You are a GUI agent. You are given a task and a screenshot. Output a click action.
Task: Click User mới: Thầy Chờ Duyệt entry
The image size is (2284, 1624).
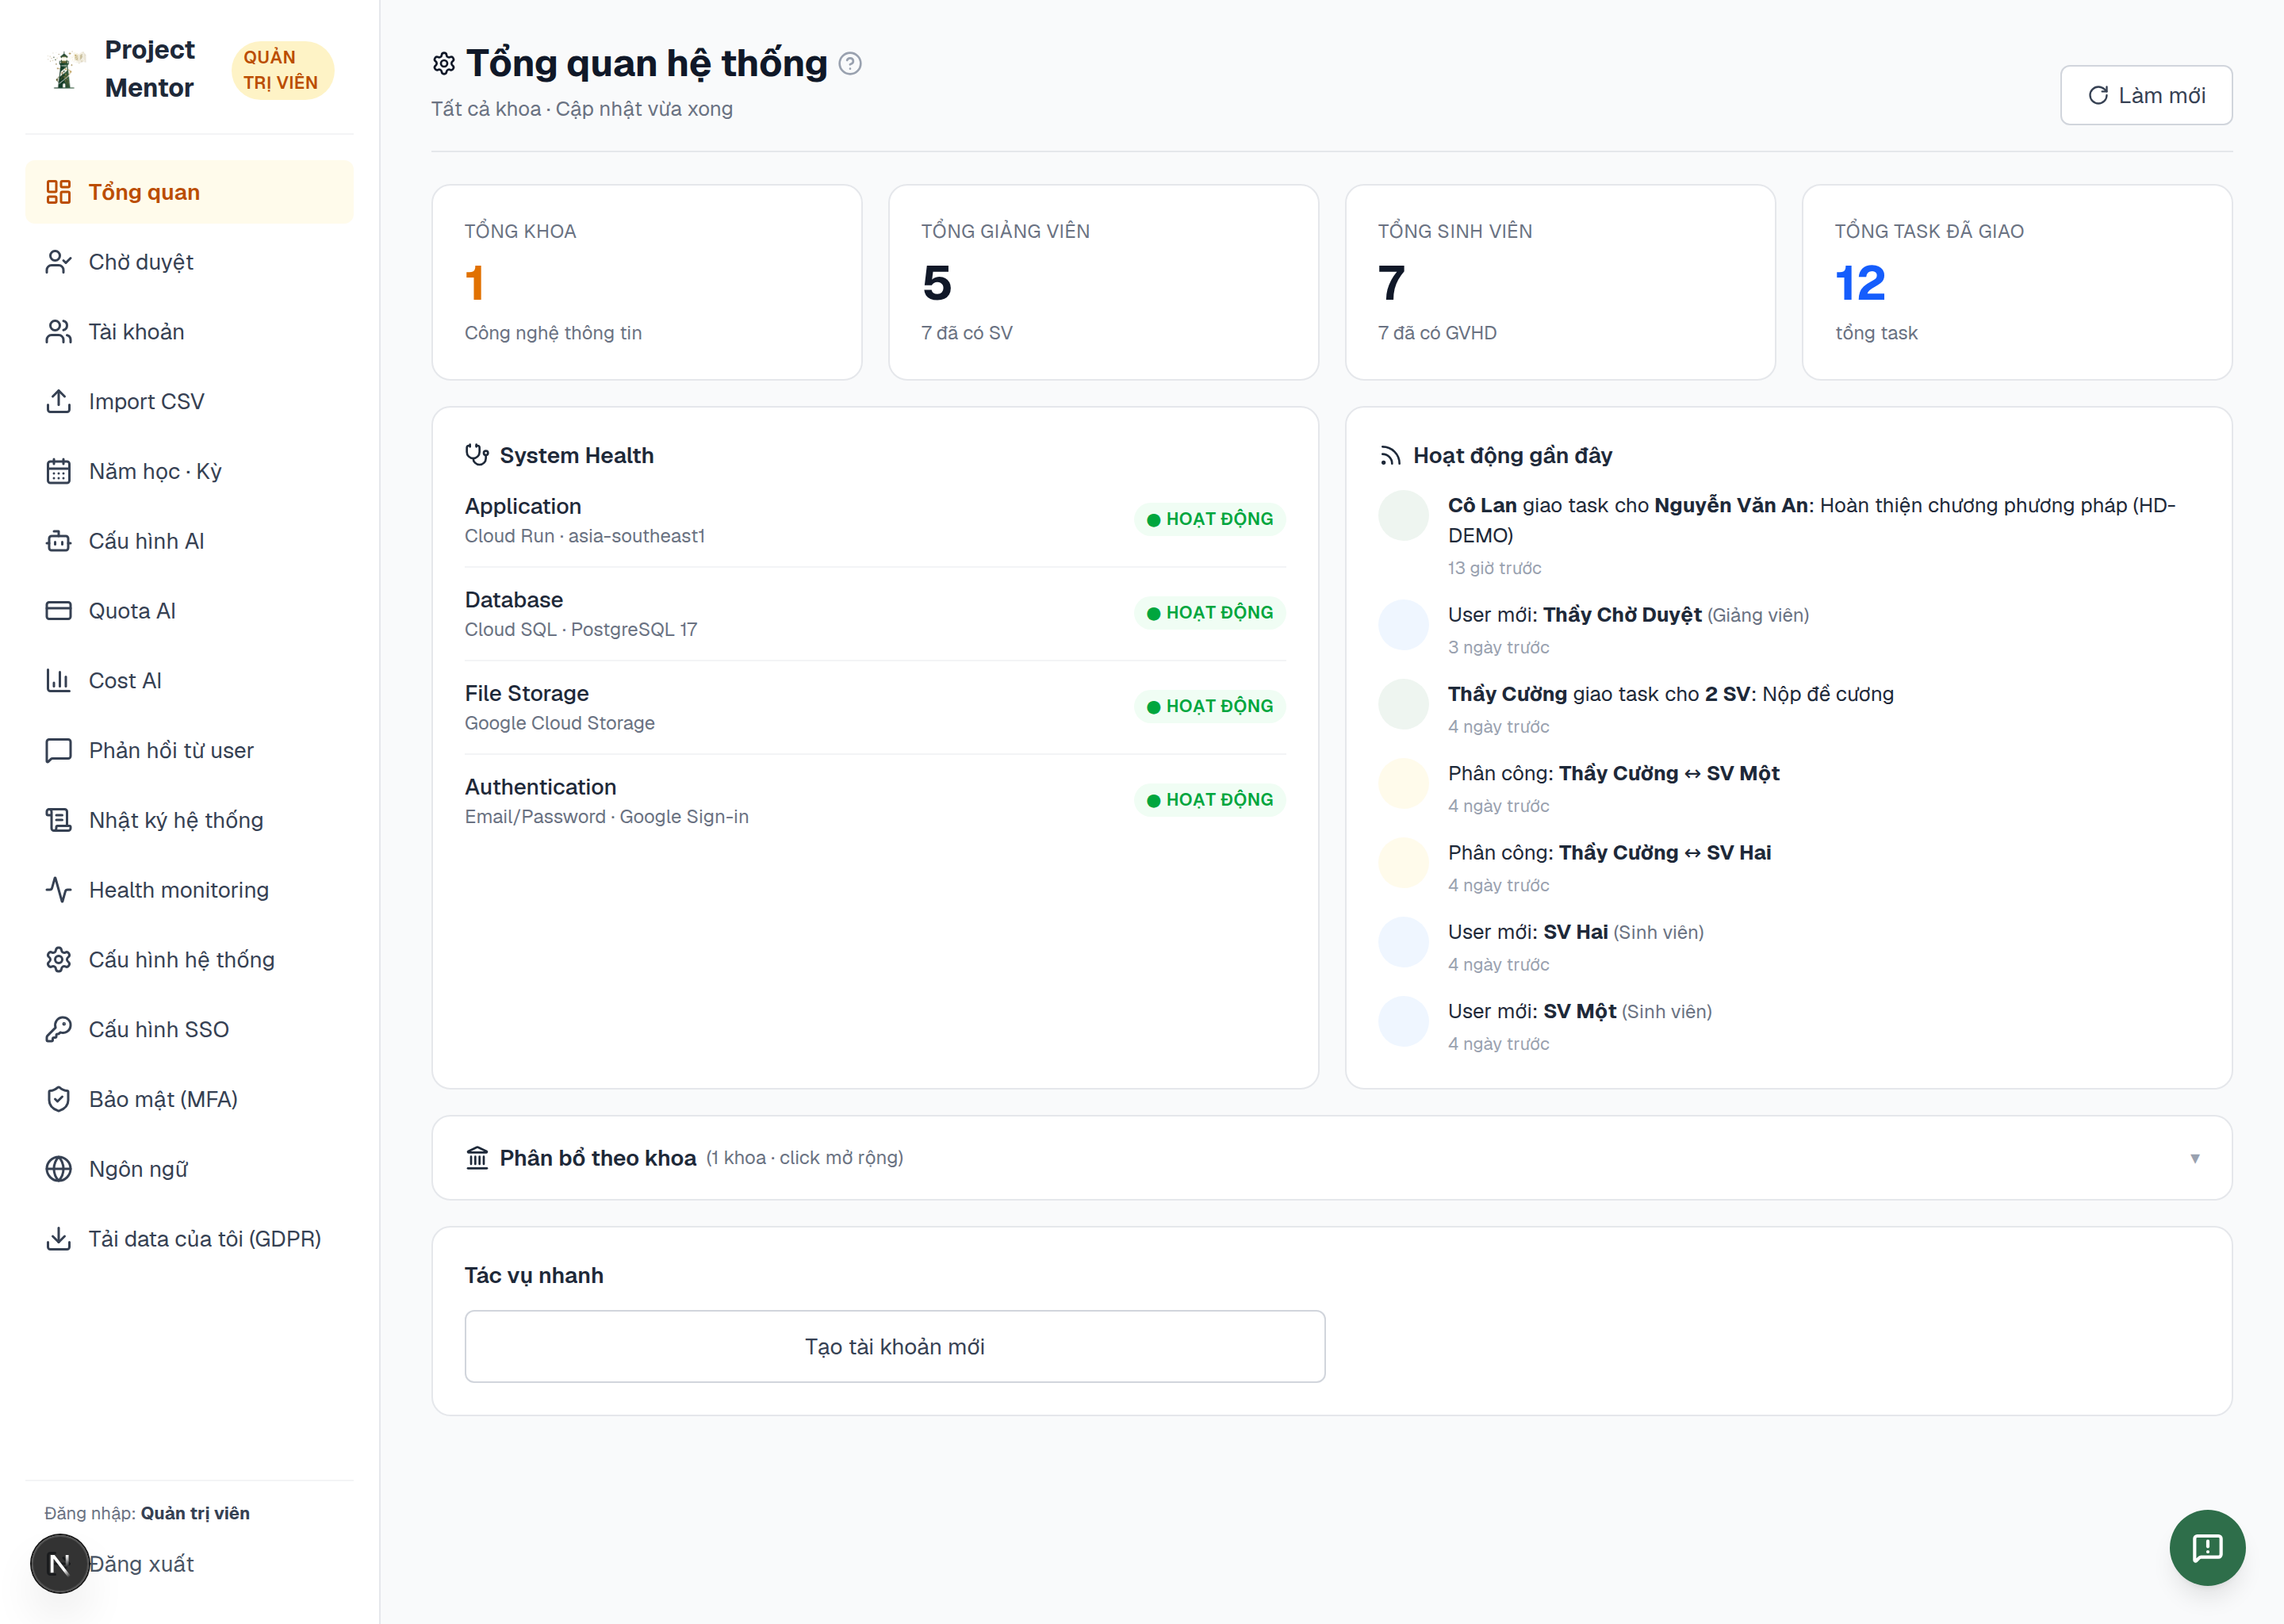(1789, 630)
